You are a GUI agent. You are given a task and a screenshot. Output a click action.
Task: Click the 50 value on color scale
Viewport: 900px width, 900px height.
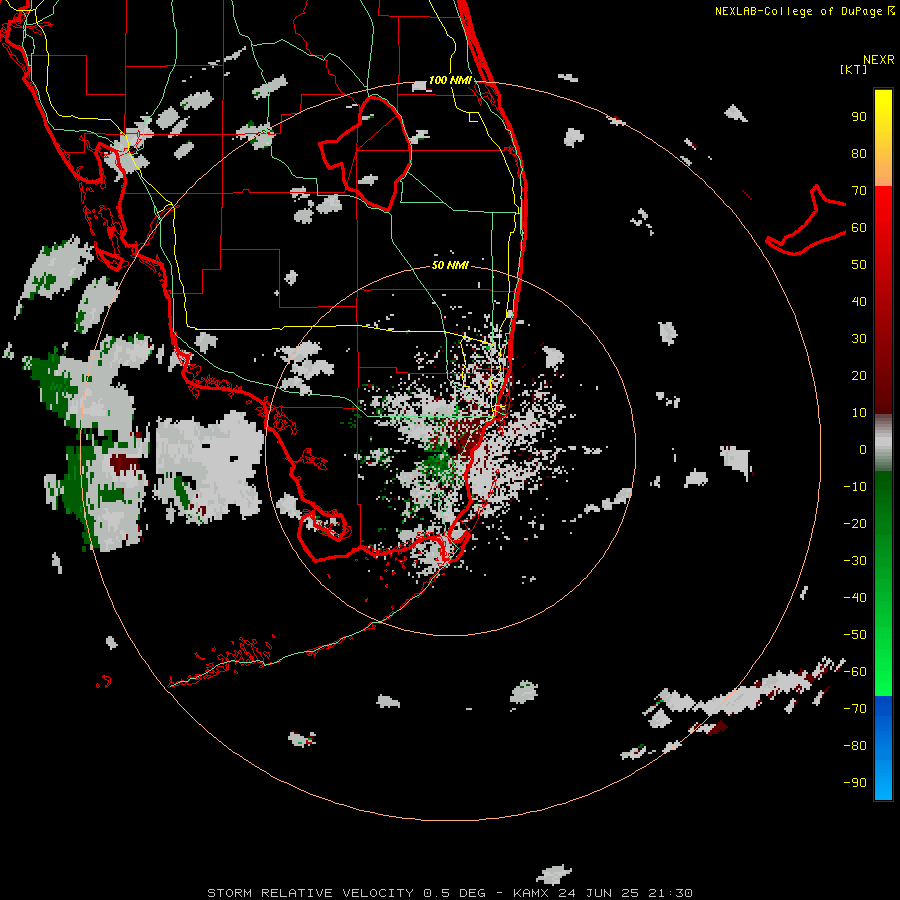pos(859,265)
